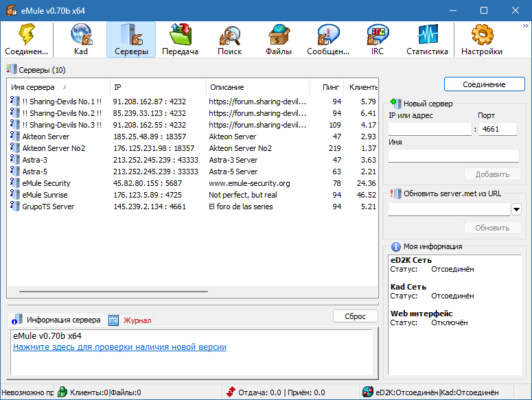Open the Настройки settings
The width and height of the screenshot is (532, 400).
click(481, 39)
